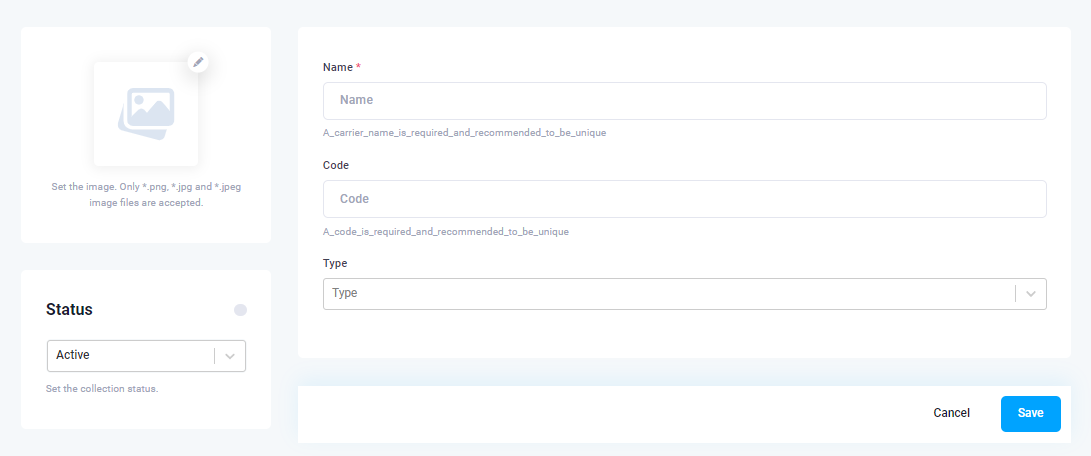
Task: Open the Type select box
Action: 685,294
